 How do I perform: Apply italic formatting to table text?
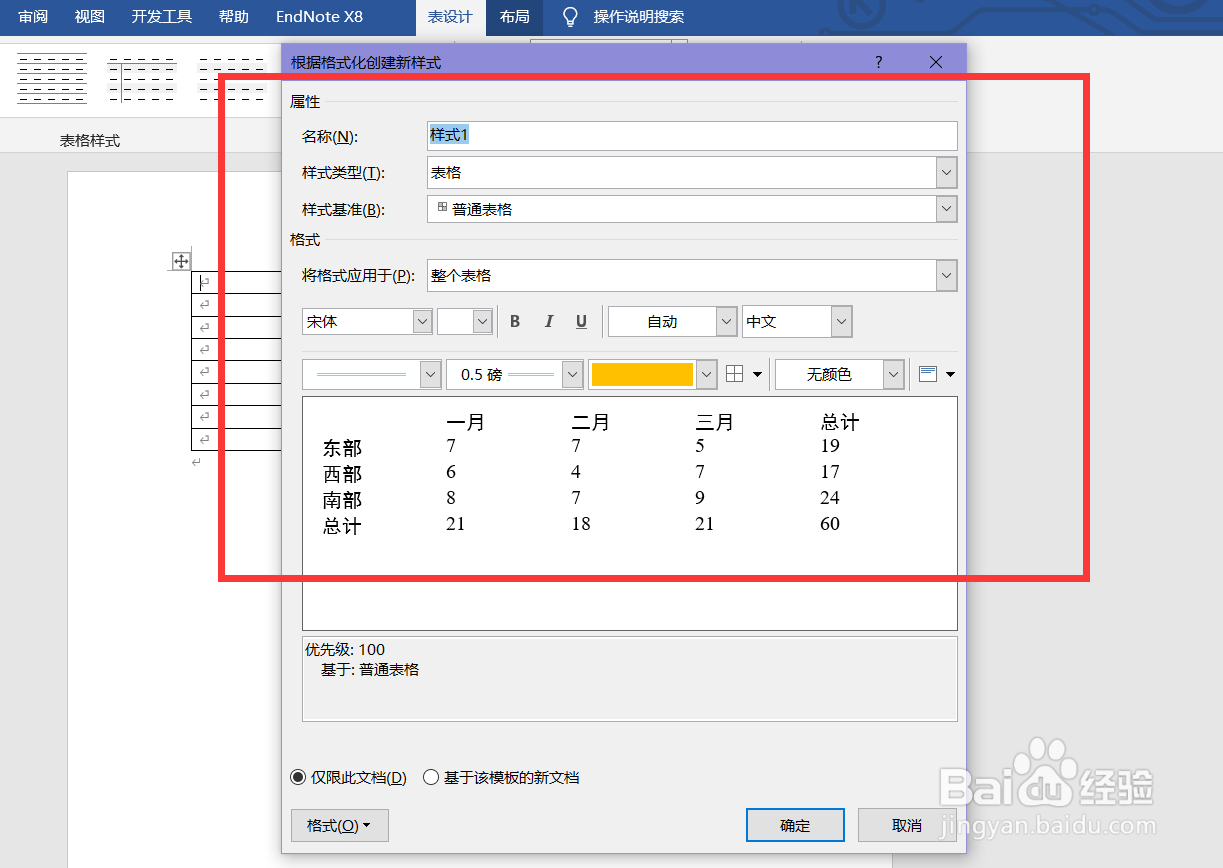[548, 321]
